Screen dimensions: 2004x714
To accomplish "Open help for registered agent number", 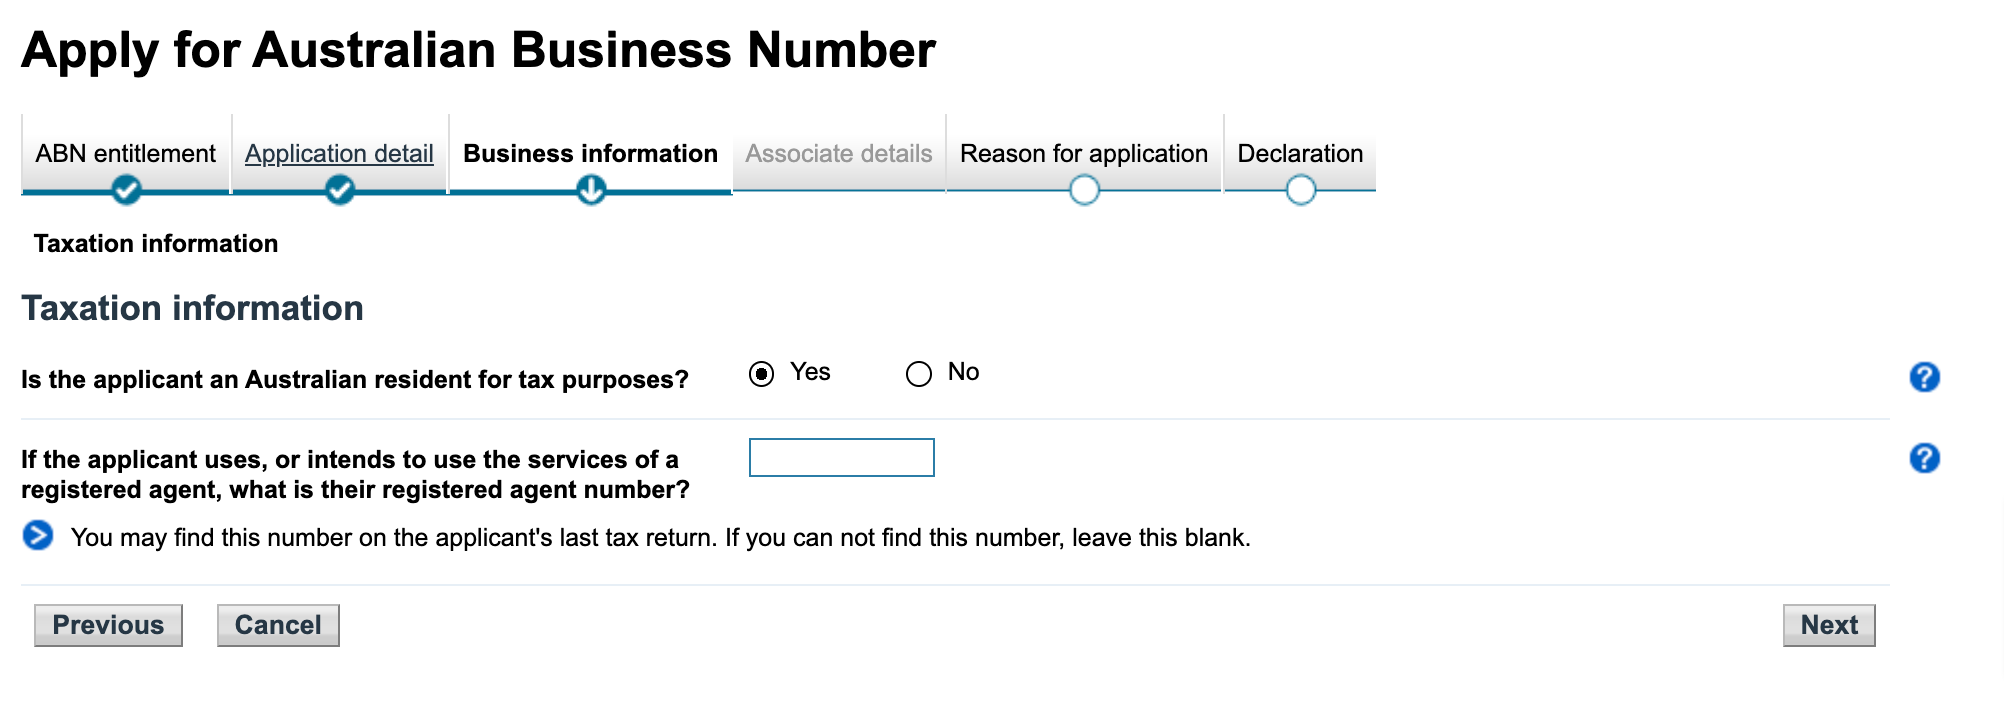I will click(x=1924, y=458).
